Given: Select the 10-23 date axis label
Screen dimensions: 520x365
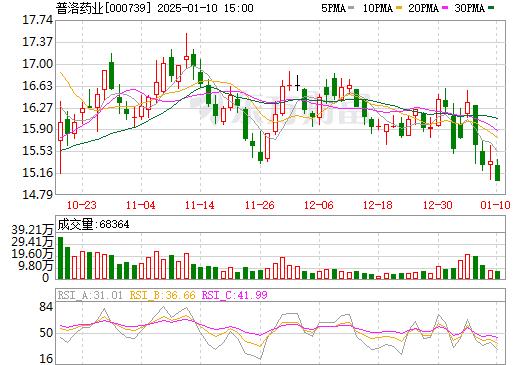Looking at the screenshot, I should (82, 205).
